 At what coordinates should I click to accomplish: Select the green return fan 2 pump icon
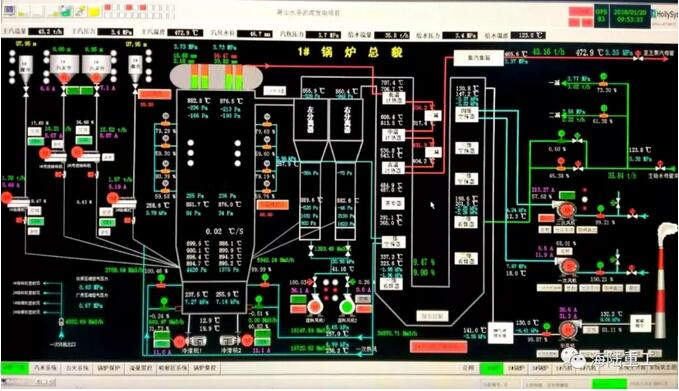click(346, 307)
